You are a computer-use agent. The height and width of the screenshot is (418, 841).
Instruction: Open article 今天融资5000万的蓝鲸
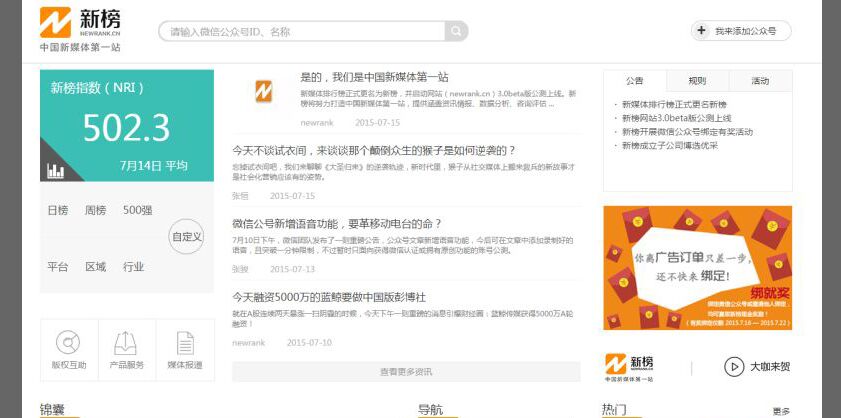pyautogui.click(x=329, y=297)
